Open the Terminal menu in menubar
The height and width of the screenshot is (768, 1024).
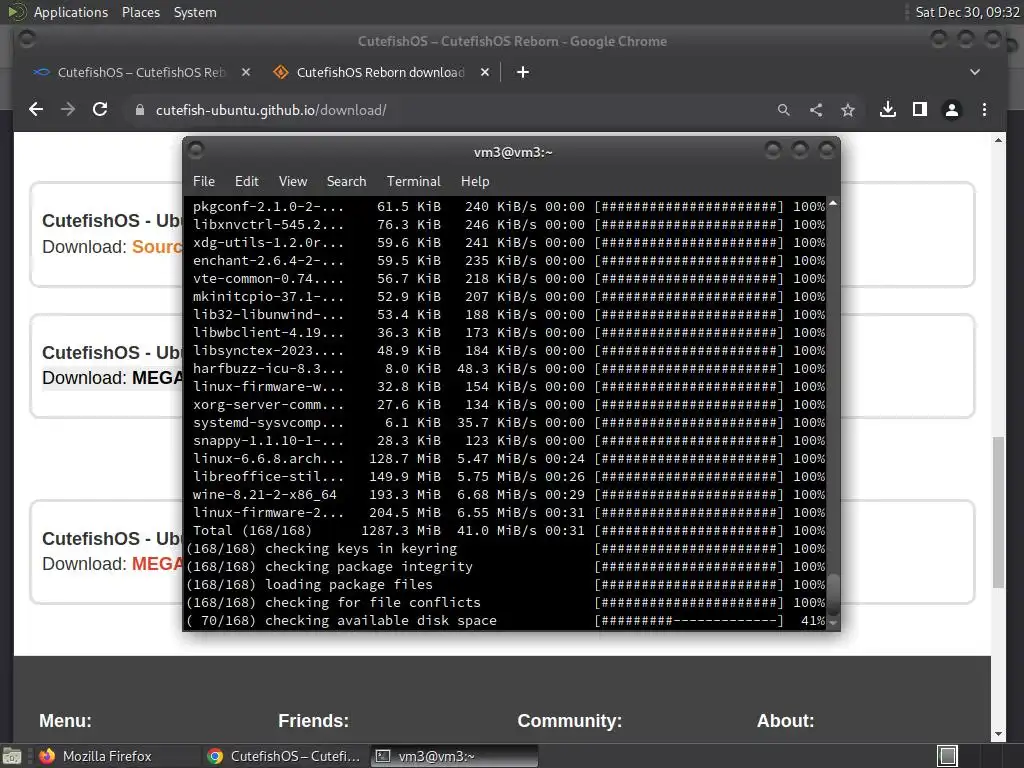tap(413, 182)
